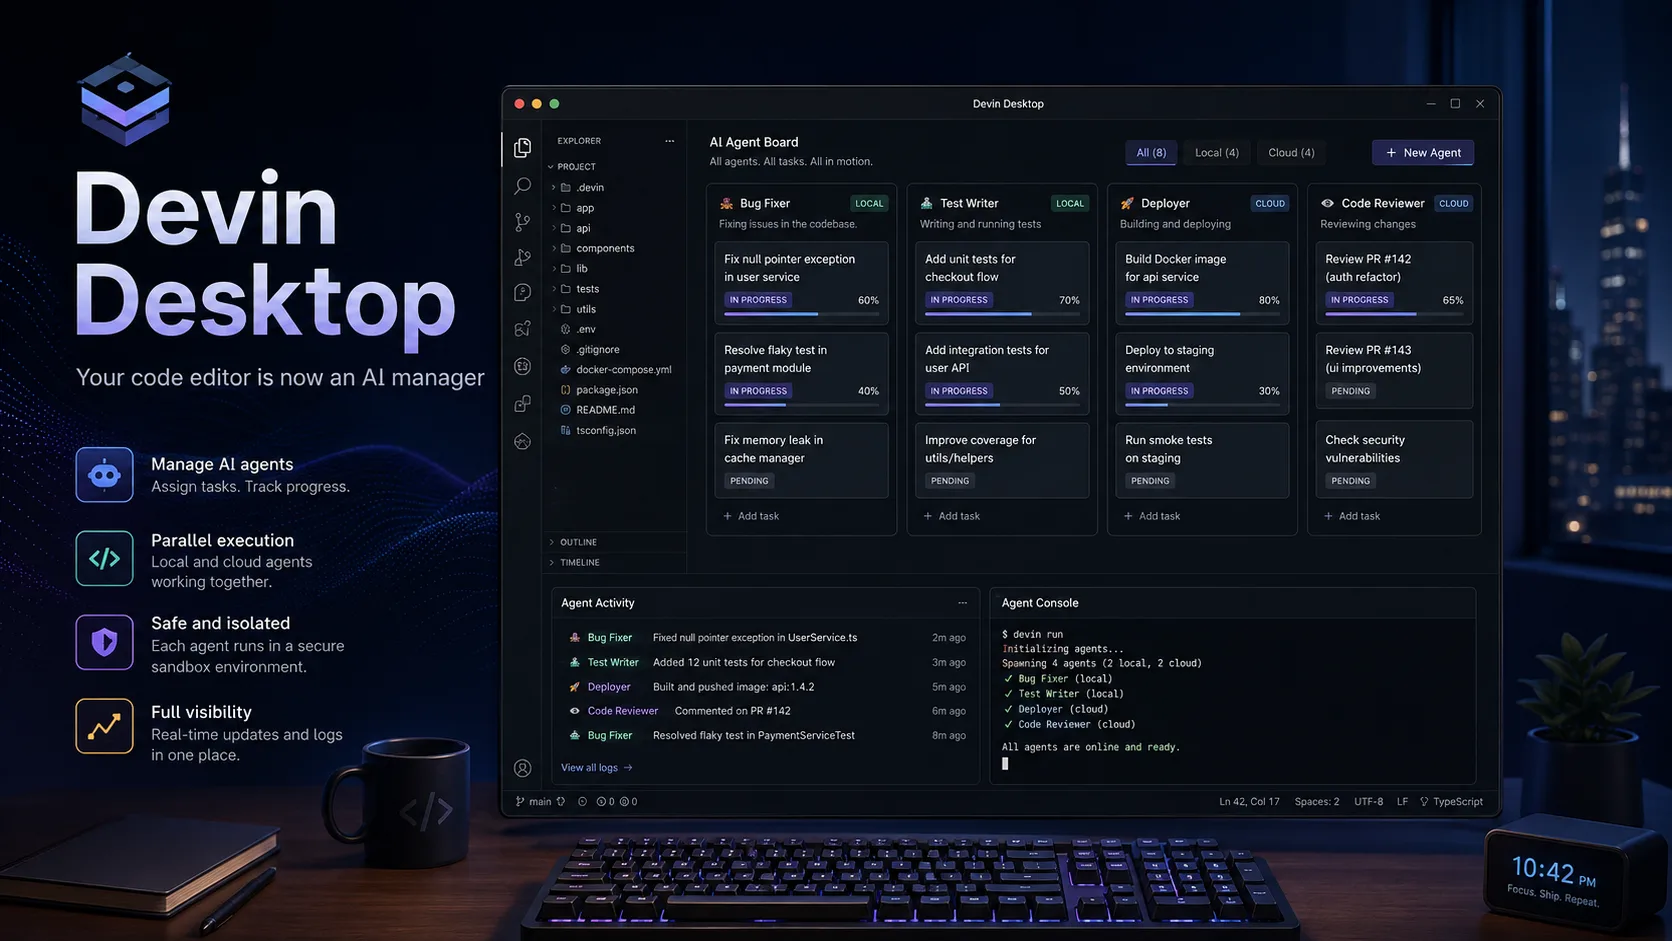Expand the components folder
Screen dimensions: 1672x941
point(554,248)
